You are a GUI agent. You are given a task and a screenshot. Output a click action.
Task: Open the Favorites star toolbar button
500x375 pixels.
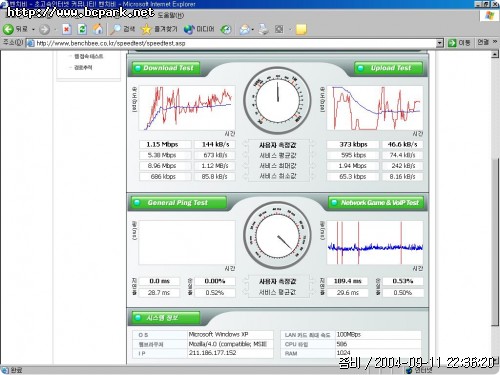click(x=159, y=29)
